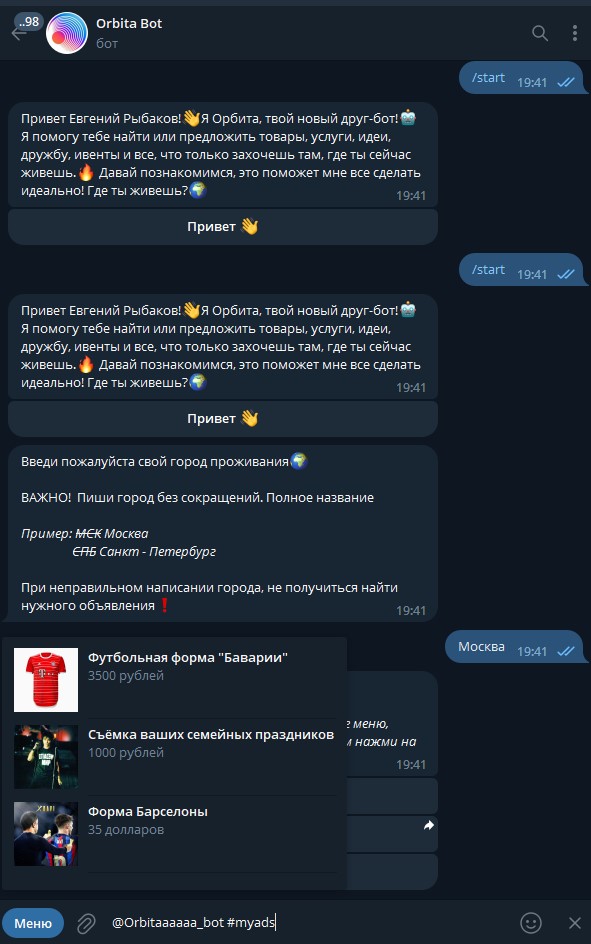Open the Меню bot menu button

tap(33, 923)
